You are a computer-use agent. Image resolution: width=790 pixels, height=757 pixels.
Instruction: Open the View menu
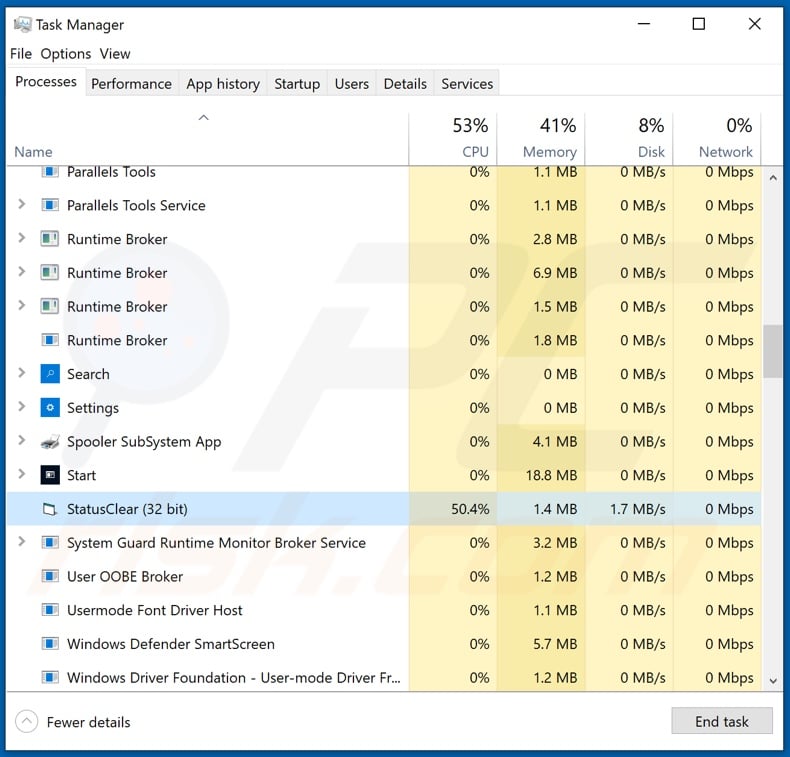[115, 53]
